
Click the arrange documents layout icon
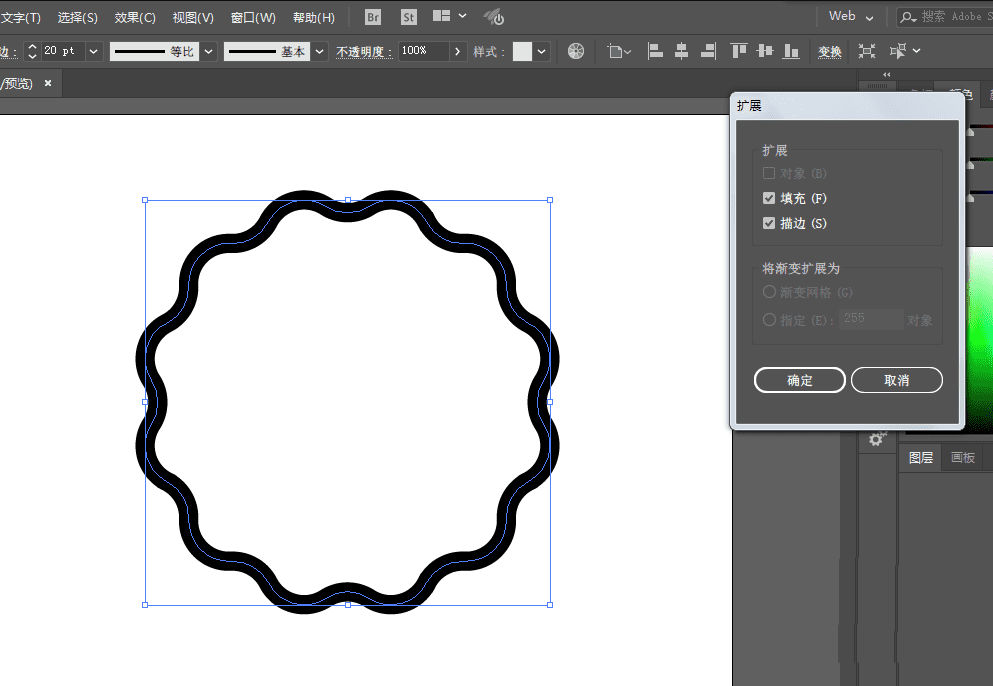[442, 17]
